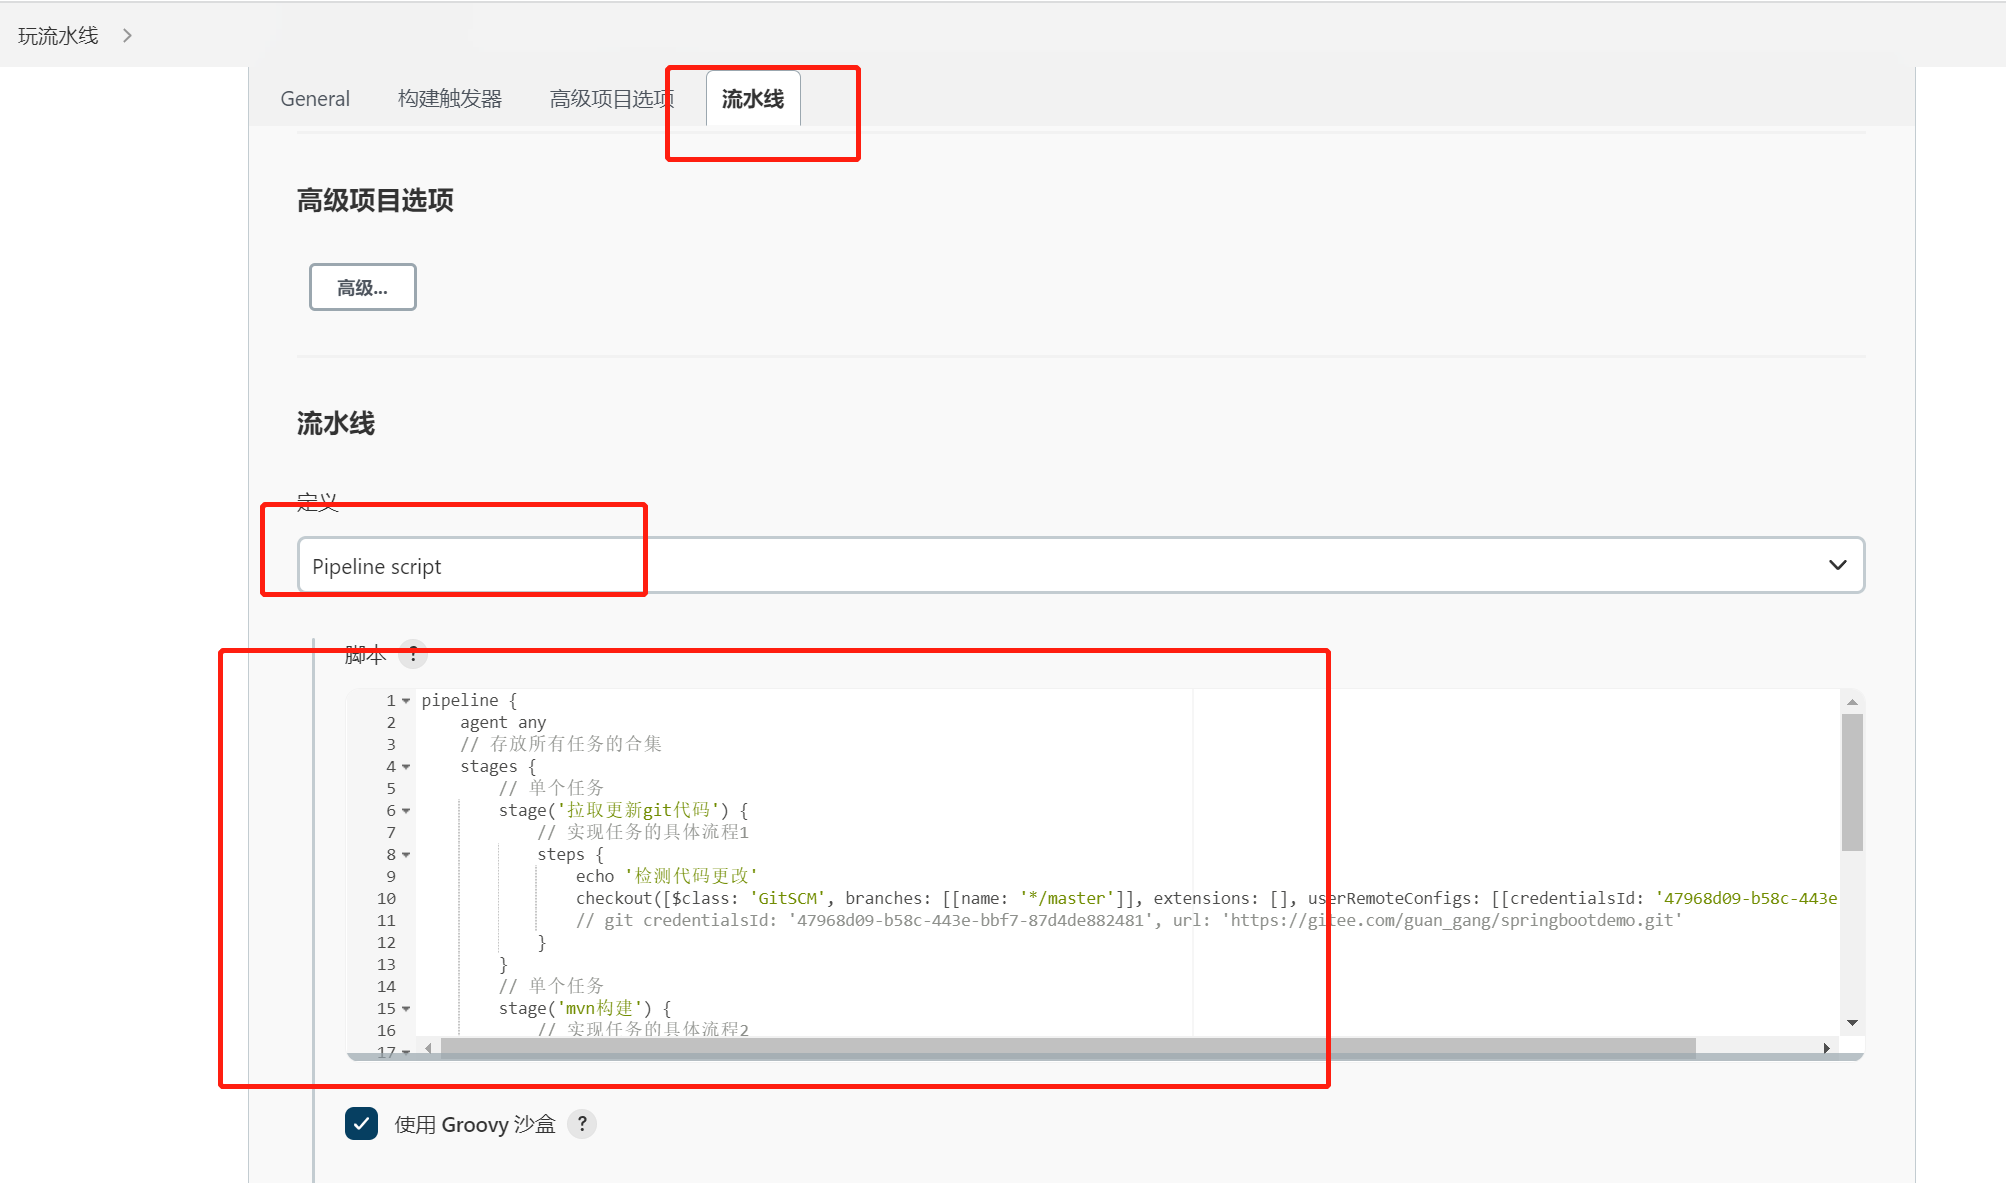Switch to the 构建触发器 tab
This screenshot has height=1183, width=2006.
(x=450, y=99)
